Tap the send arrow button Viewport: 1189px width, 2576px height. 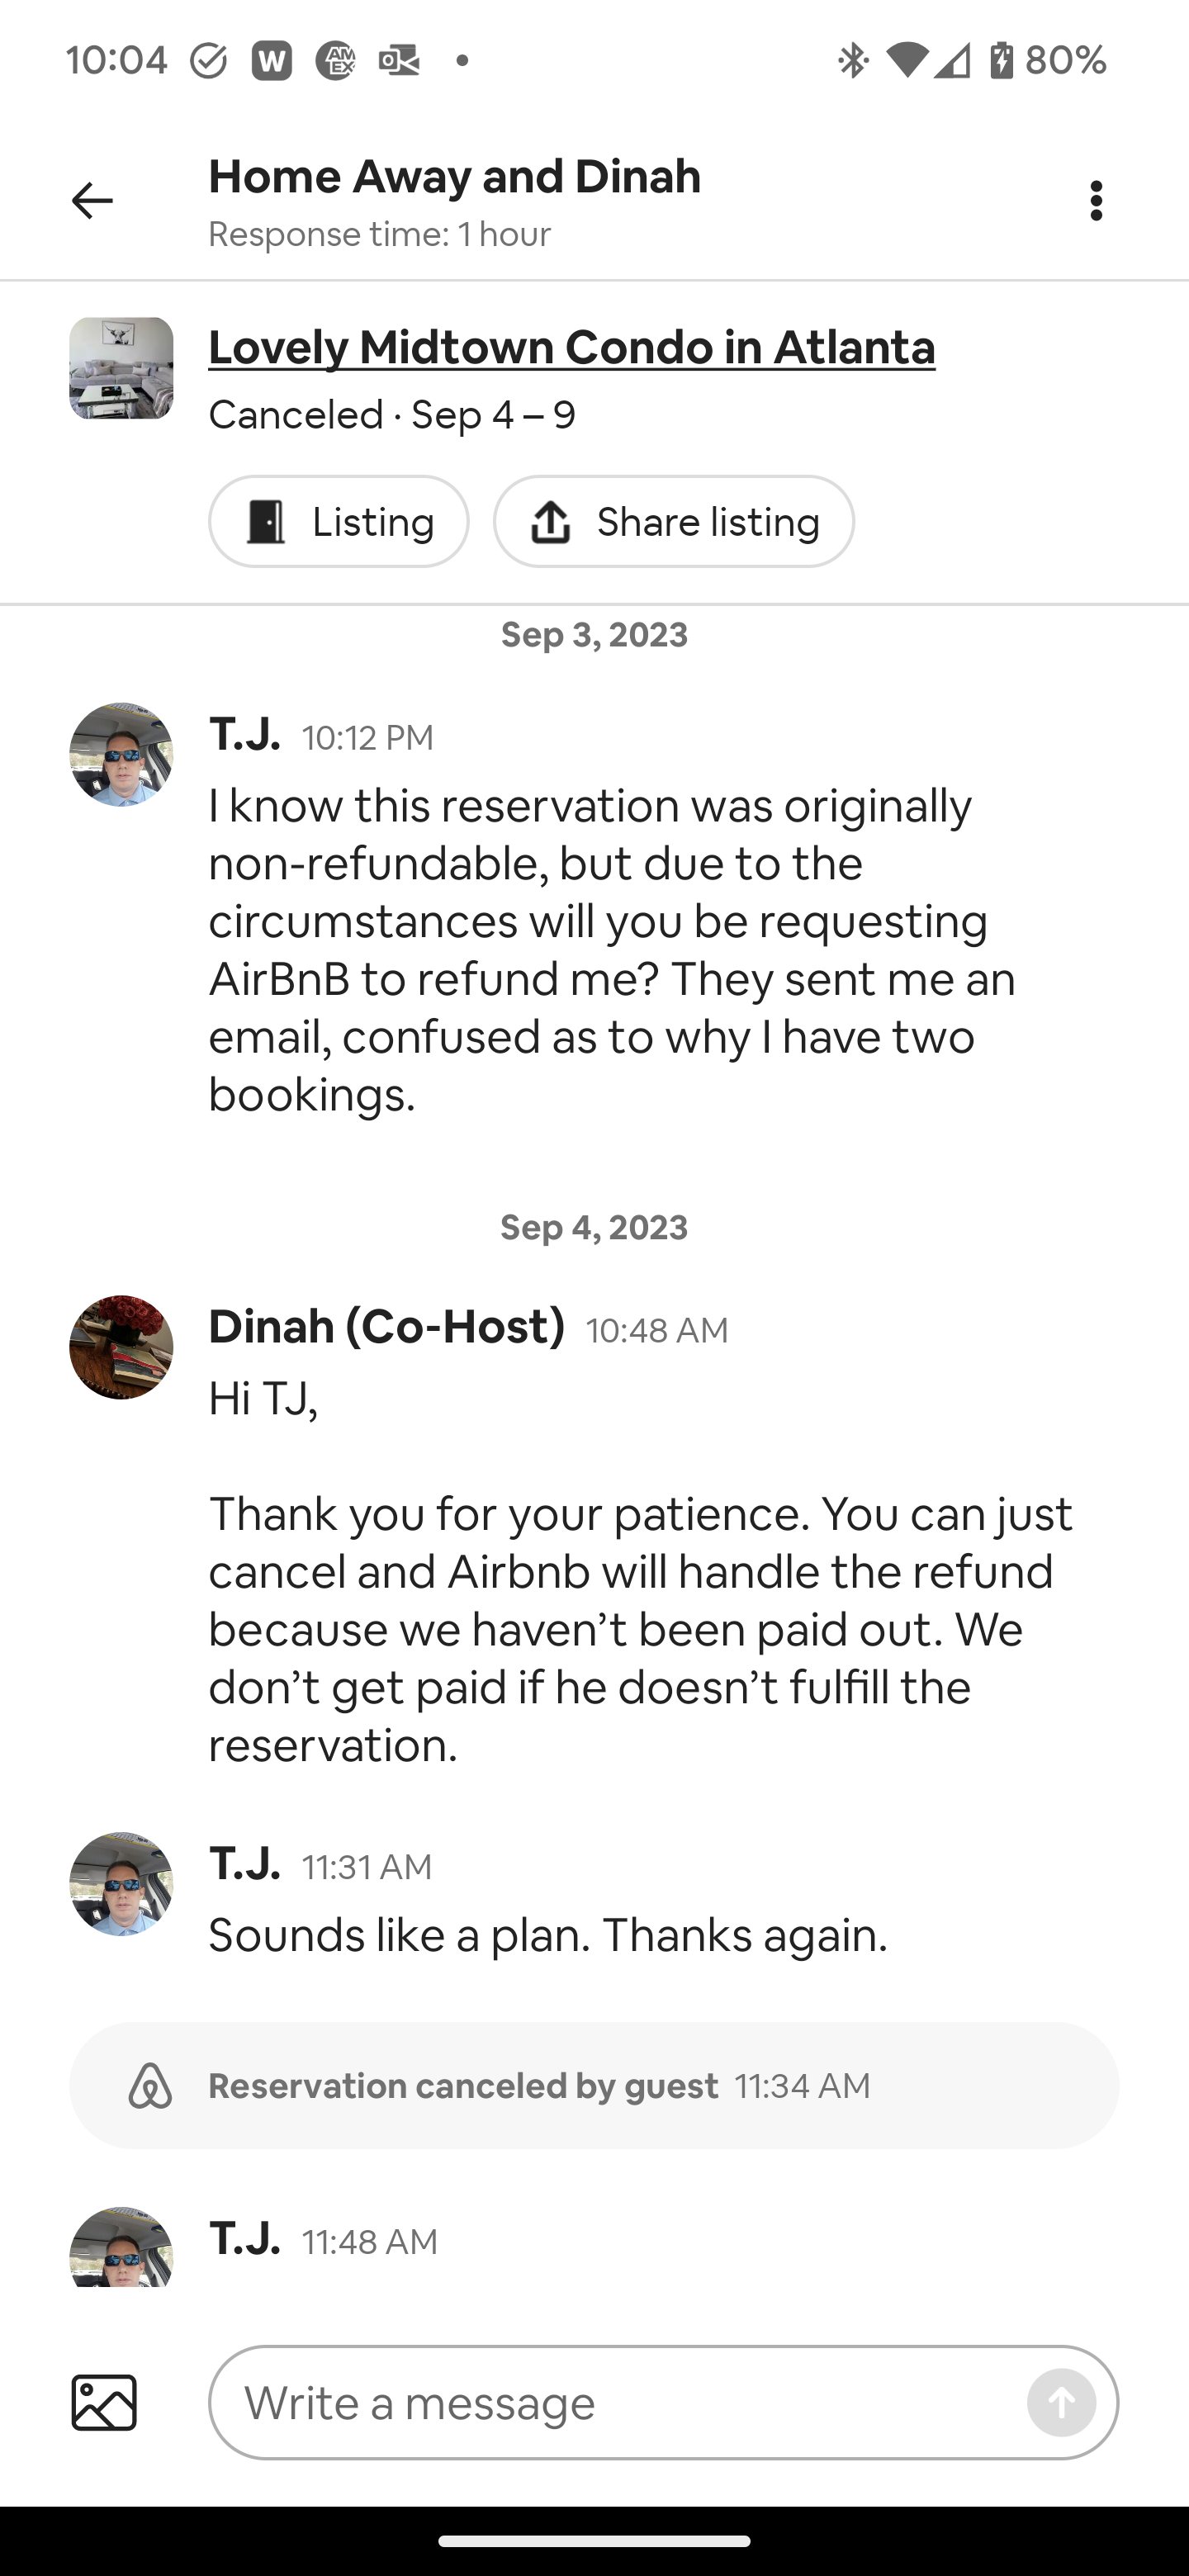click(1061, 2402)
